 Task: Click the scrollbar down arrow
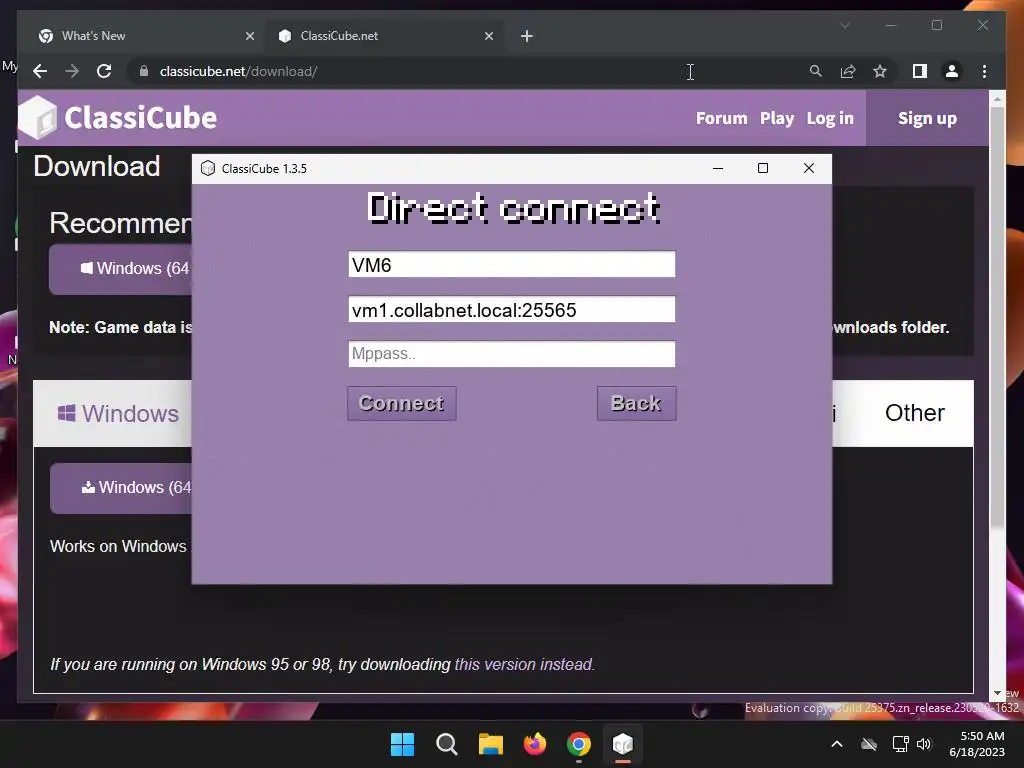pyautogui.click(x=997, y=694)
